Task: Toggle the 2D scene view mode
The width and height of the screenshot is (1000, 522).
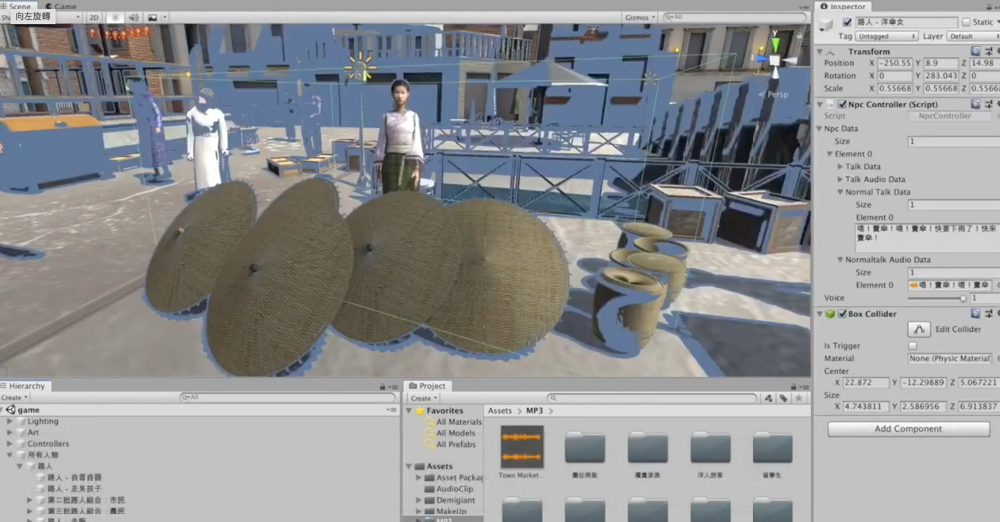Action: (x=94, y=17)
